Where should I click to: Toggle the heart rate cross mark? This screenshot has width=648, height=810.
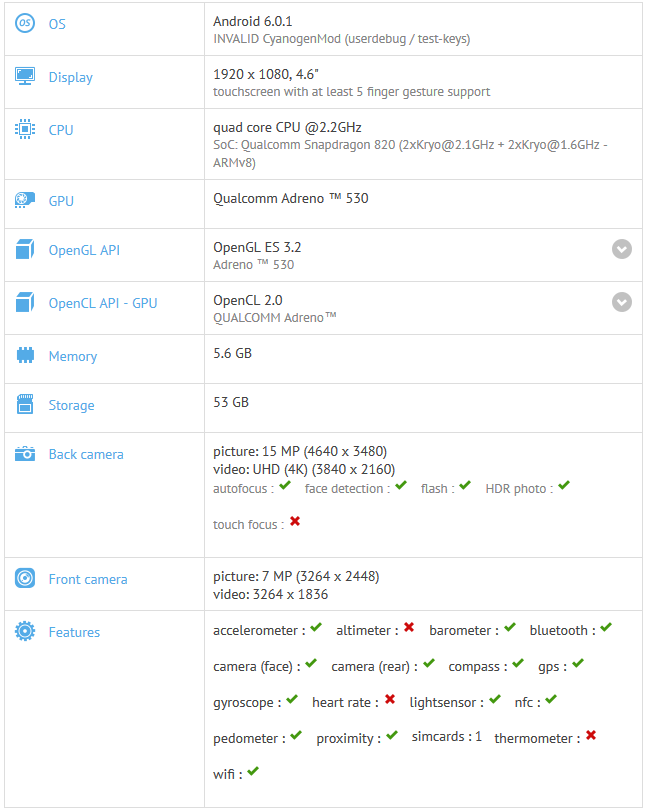(x=389, y=701)
